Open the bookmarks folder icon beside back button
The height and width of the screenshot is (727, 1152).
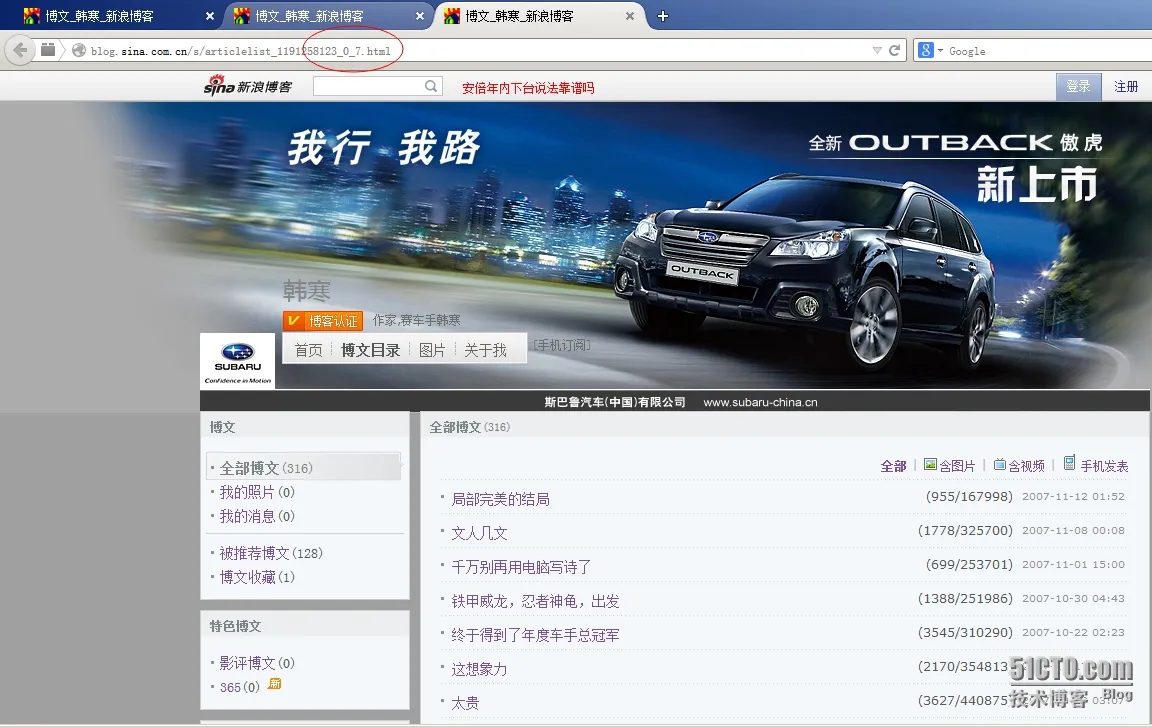click(x=48, y=50)
